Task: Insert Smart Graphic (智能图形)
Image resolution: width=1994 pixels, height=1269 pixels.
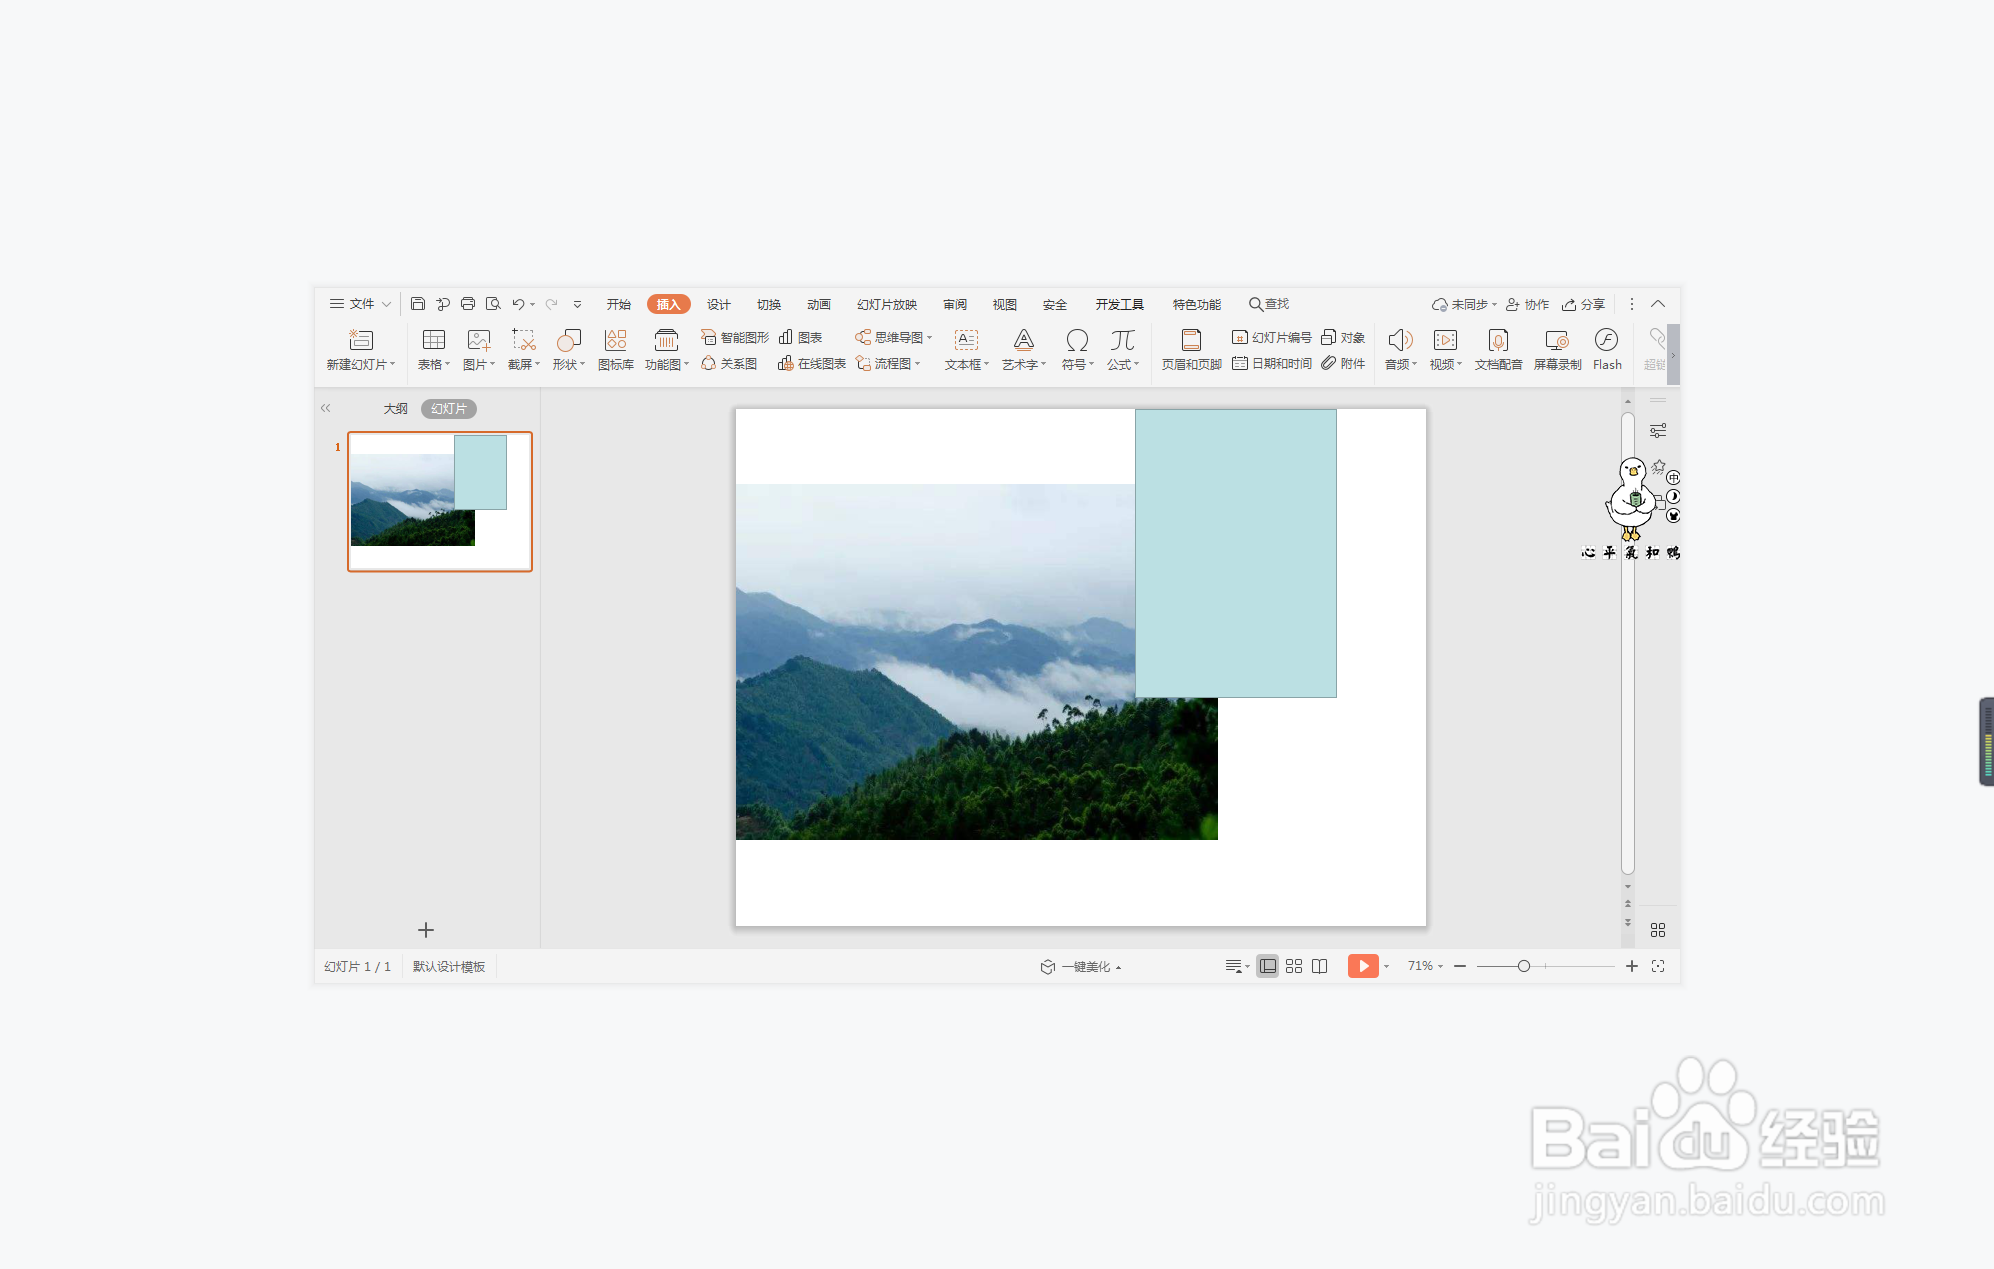Action: 735,338
